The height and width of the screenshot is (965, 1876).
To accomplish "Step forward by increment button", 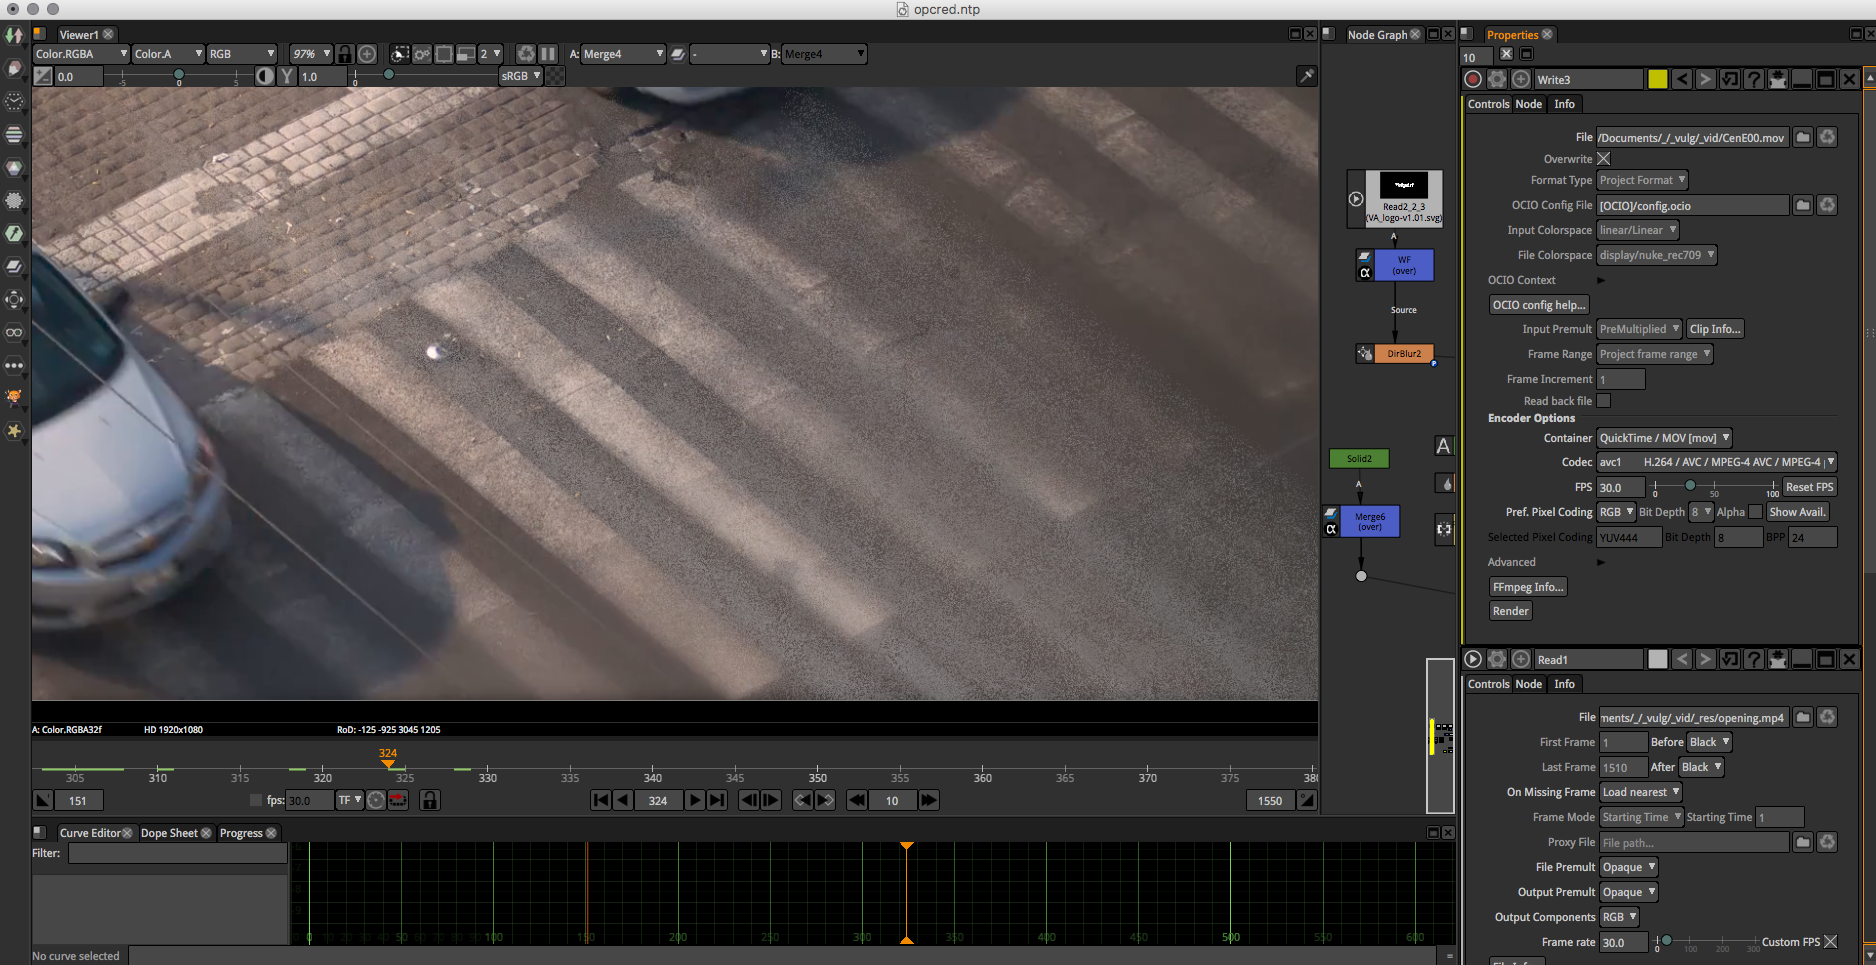I will (928, 800).
